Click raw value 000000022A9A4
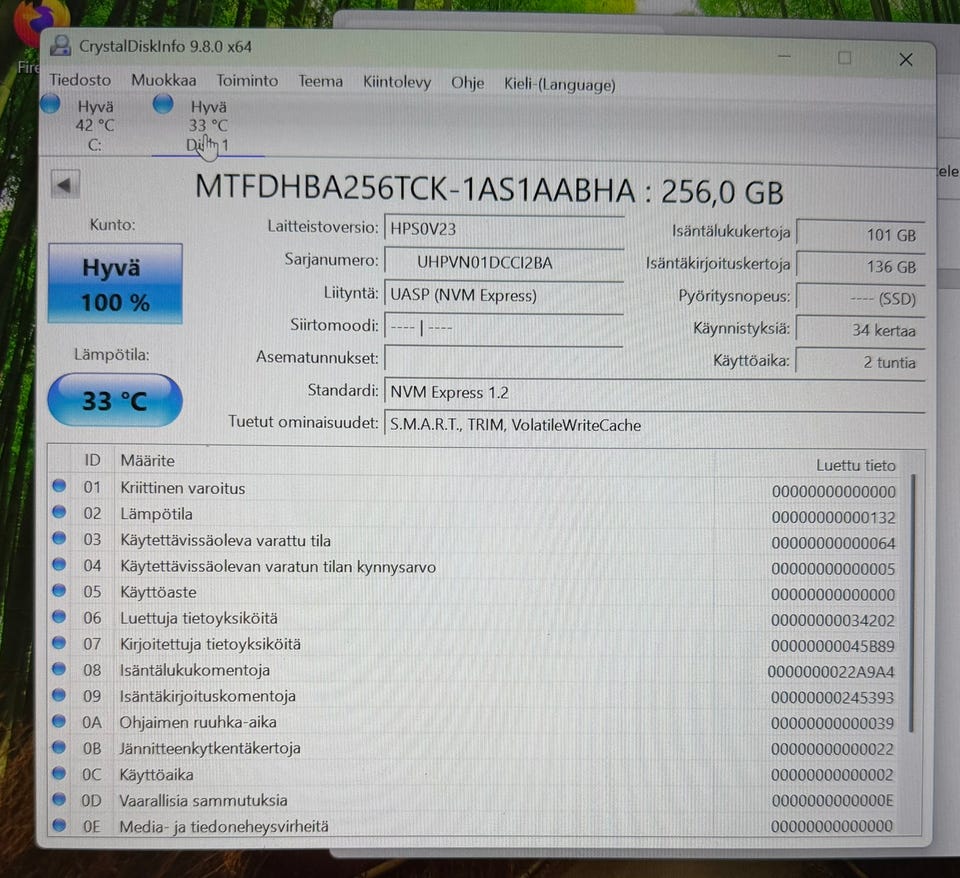Image resolution: width=960 pixels, height=878 pixels. [x=831, y=672]
